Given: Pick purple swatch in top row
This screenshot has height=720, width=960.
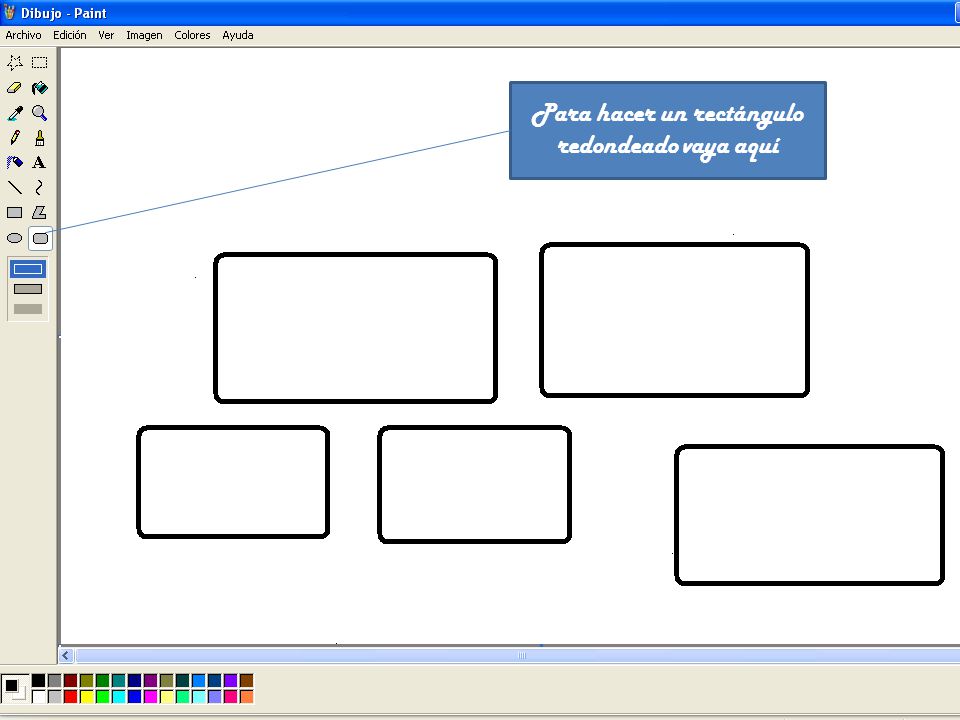Looking at the screenshot, I should click(x=151, y=680).
